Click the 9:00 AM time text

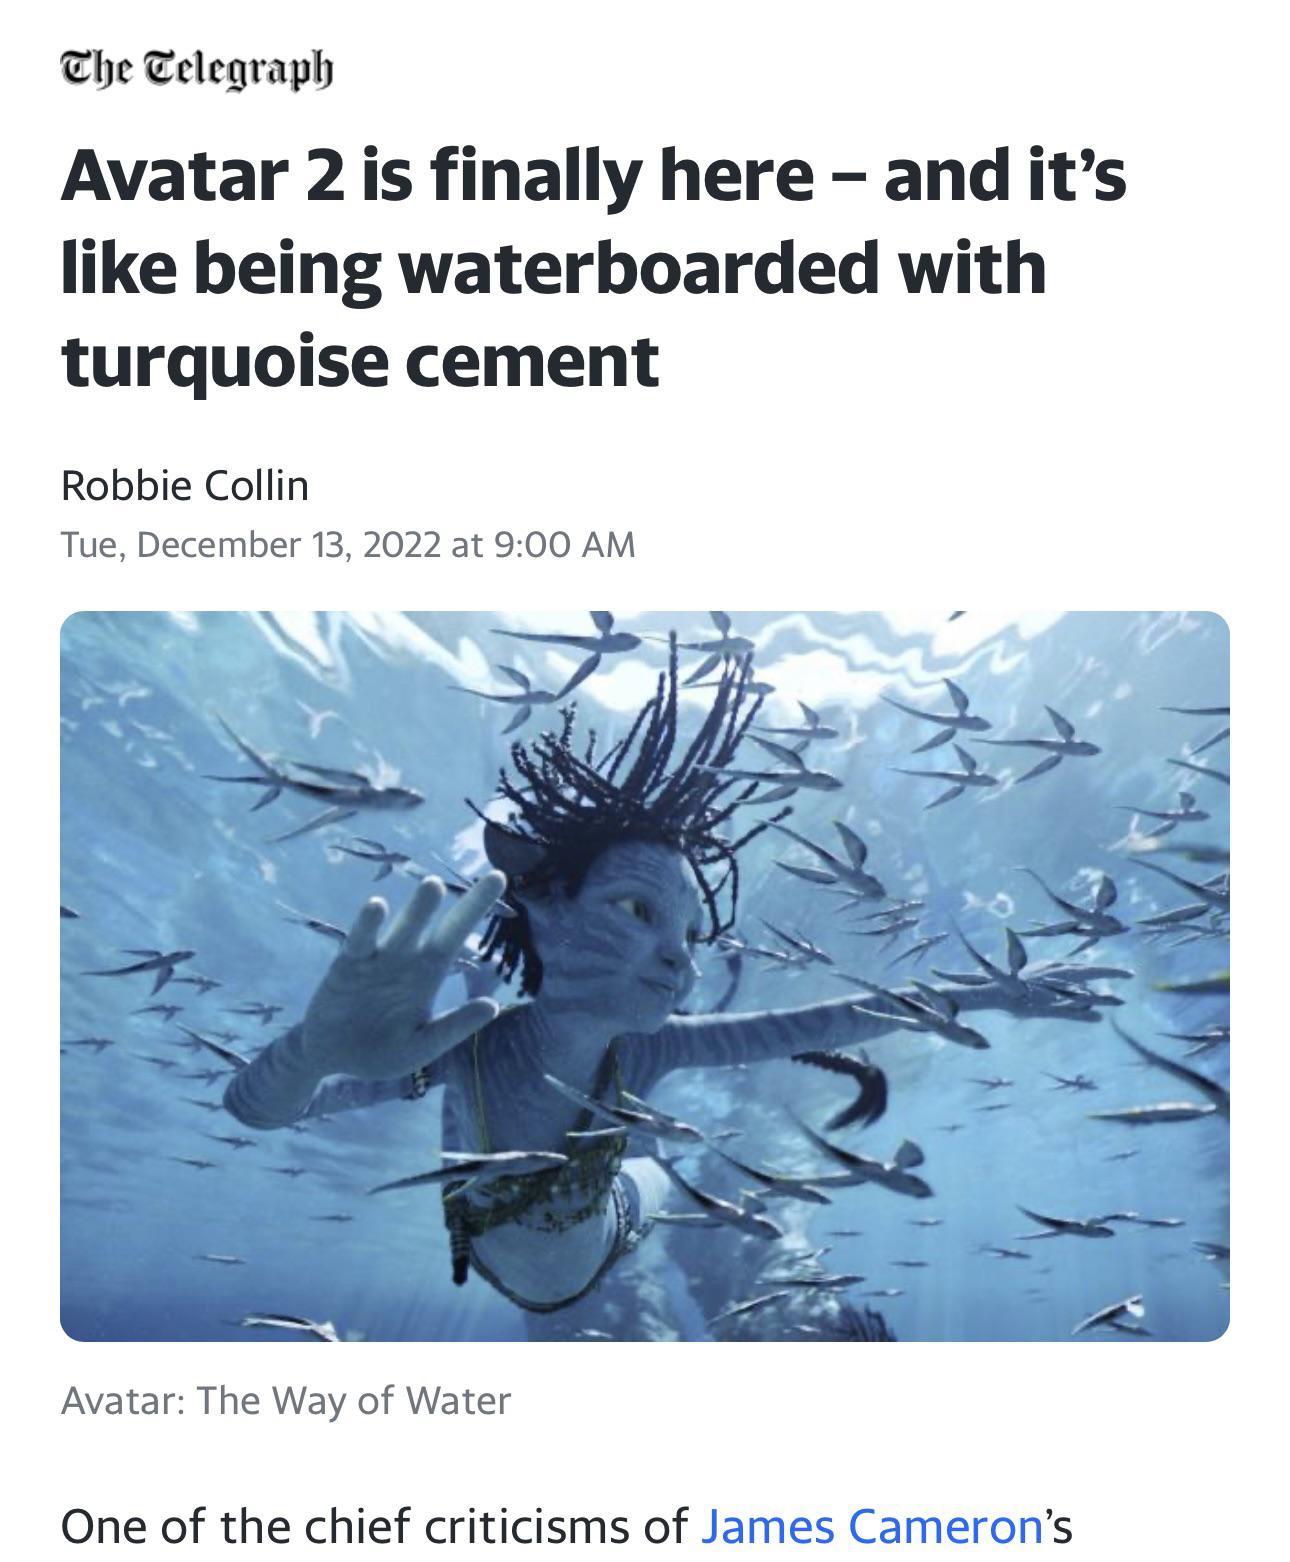tap(565, 545)
